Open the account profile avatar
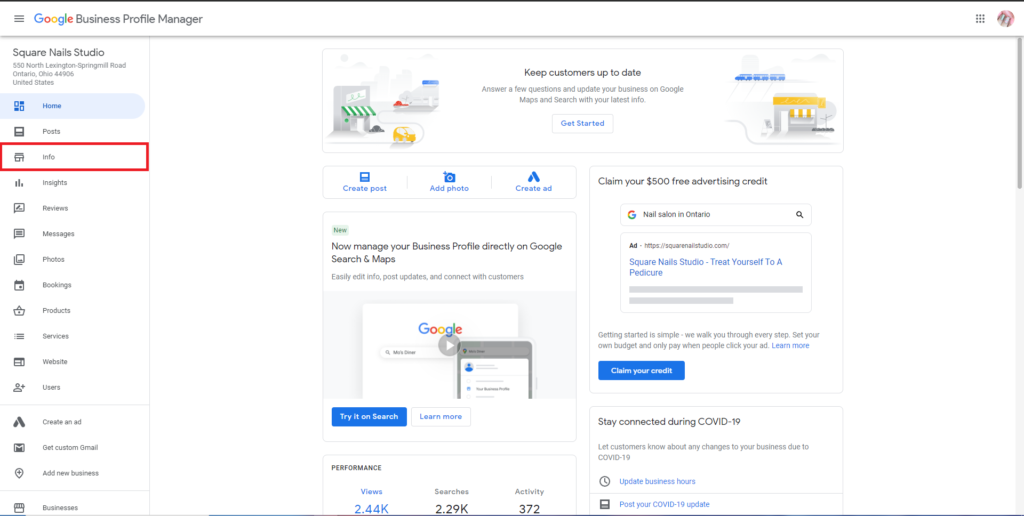This screenshot has height=516, width=1024. [1005, 19]
